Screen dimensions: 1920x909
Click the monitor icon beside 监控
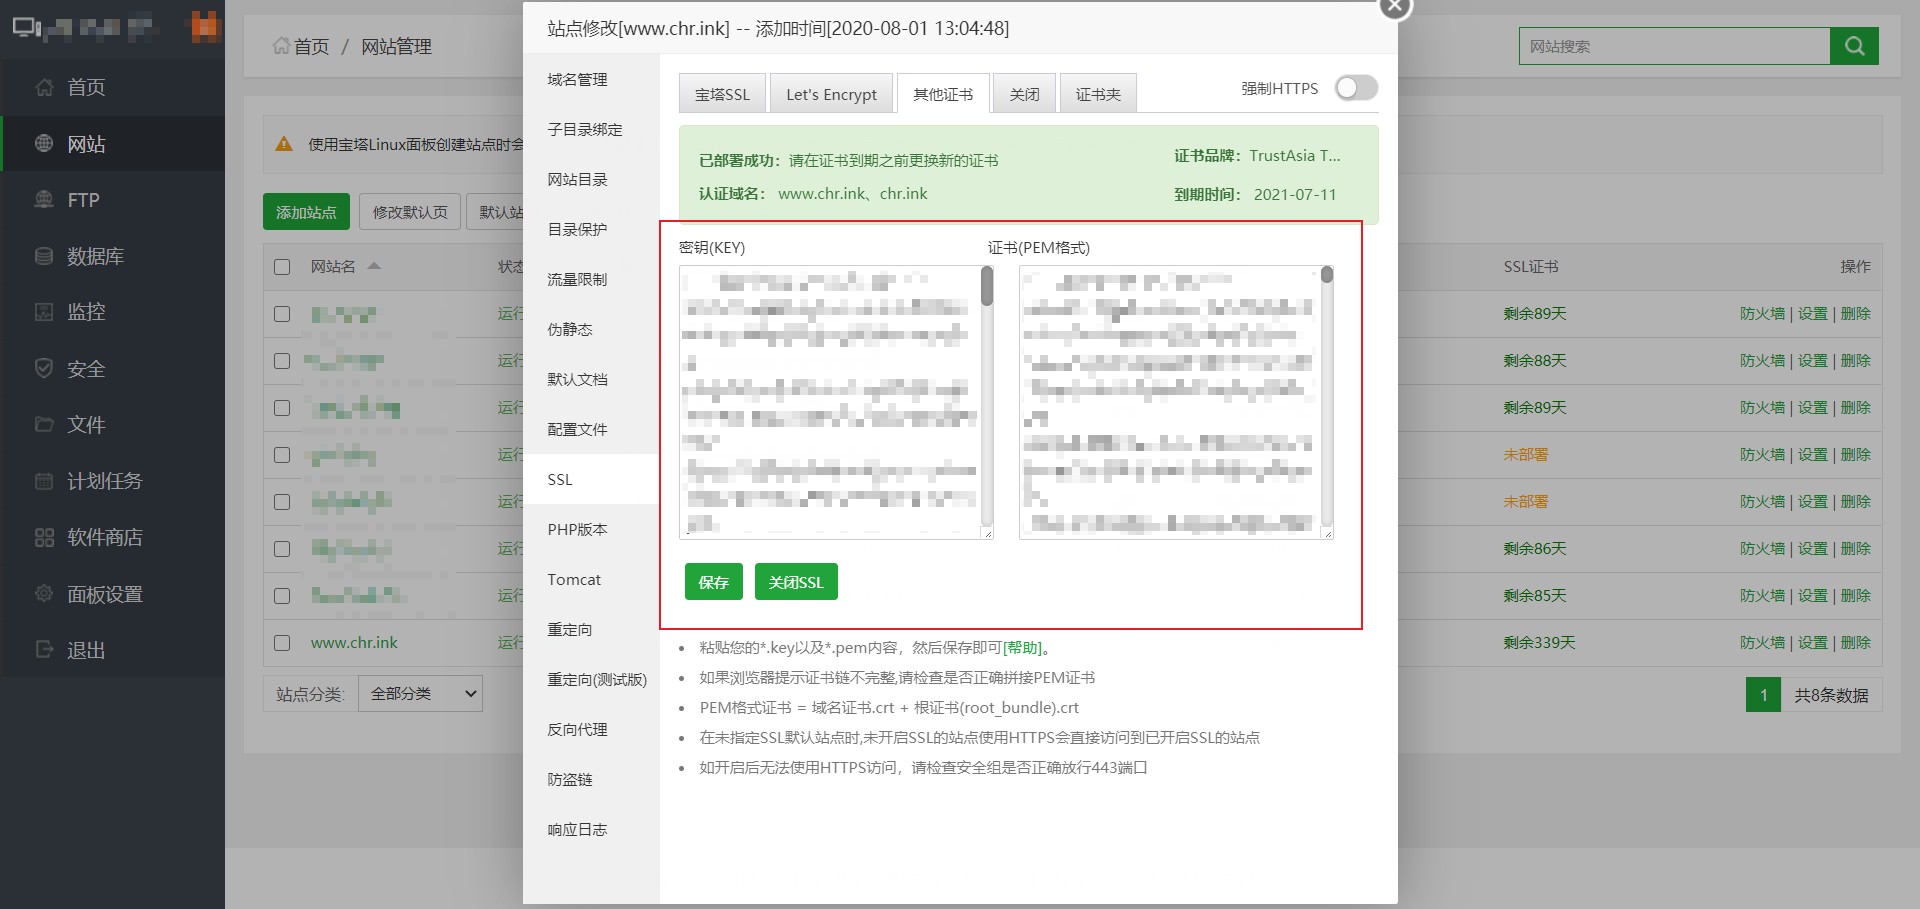tap(44, 312)
